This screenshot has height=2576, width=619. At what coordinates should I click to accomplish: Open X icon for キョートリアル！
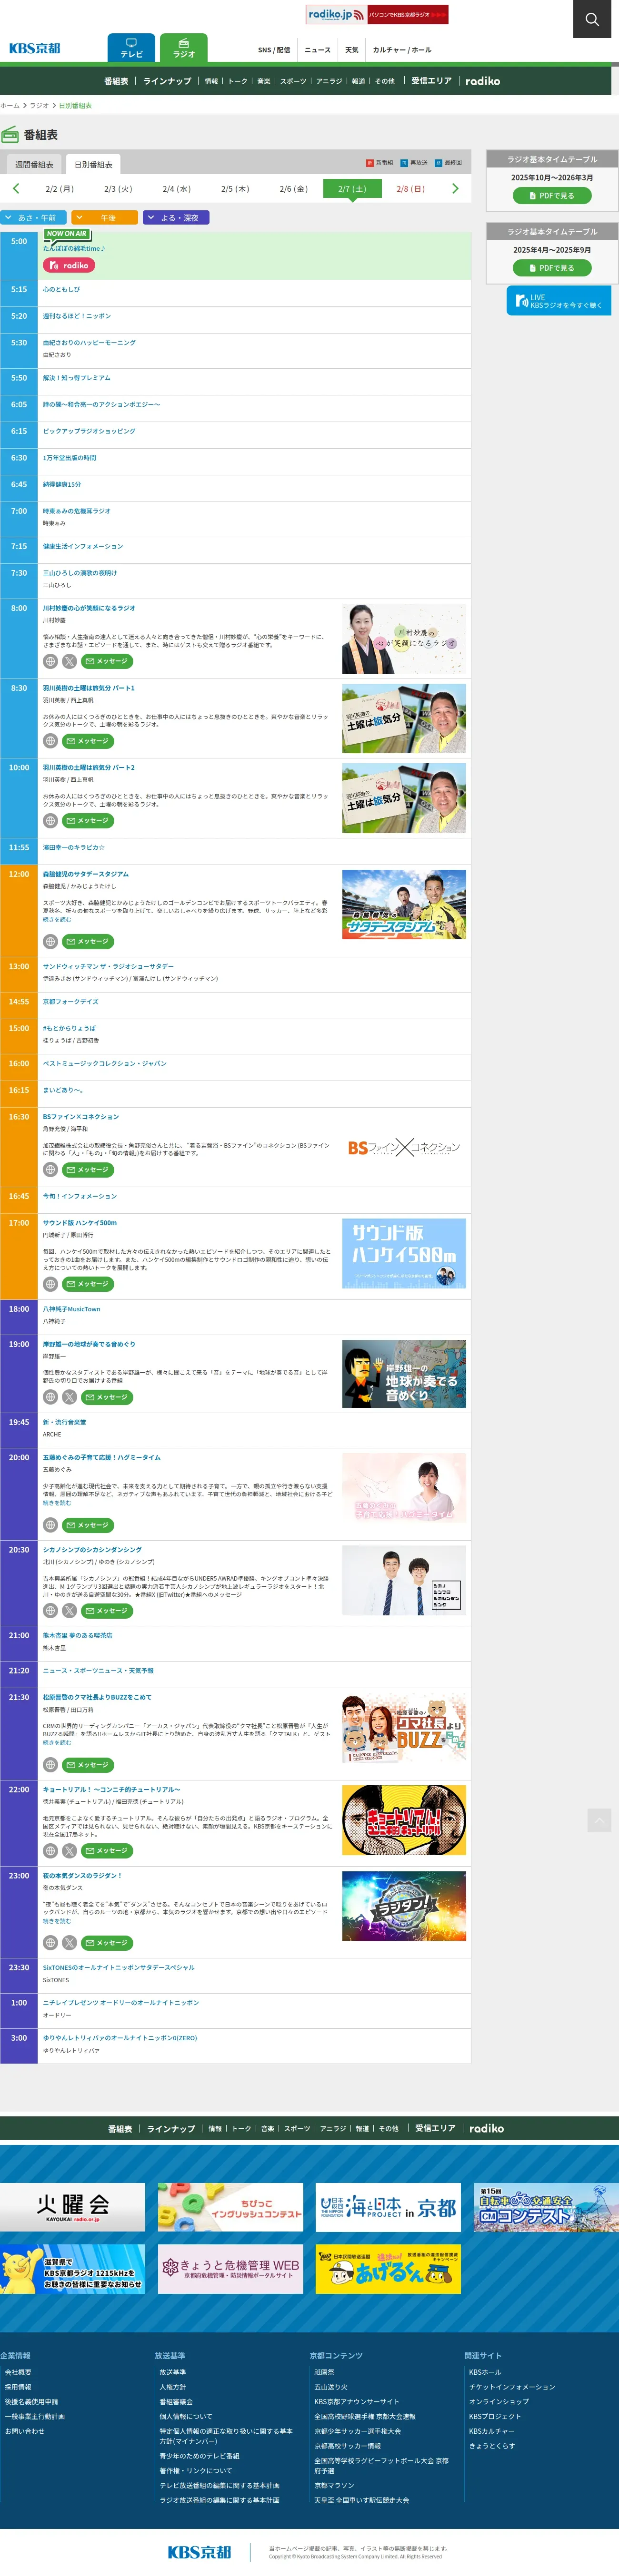[69, 1851]
